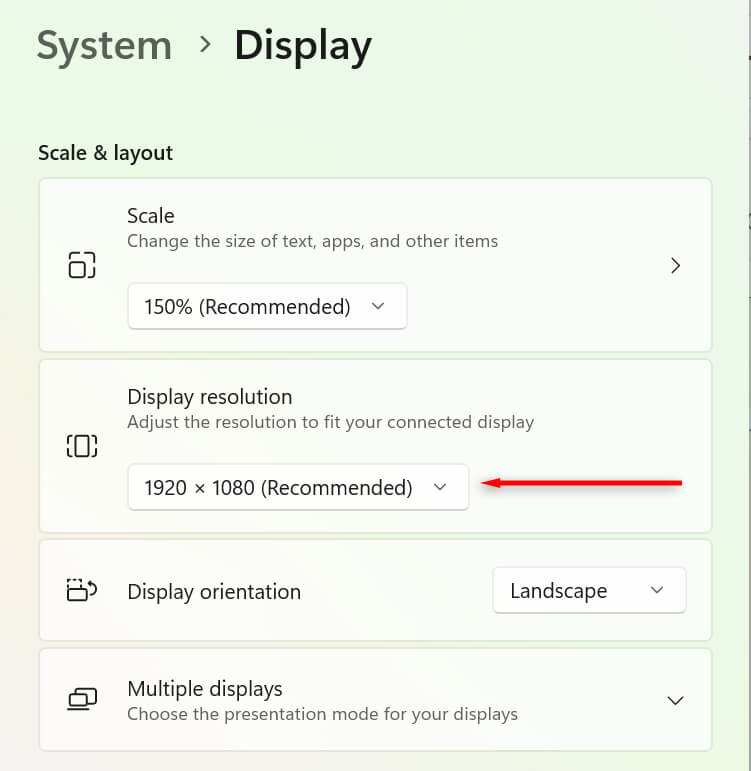Click the breadcrumb separator arrow after System
This screenshot has height=771, width=751.
[204, 45]
